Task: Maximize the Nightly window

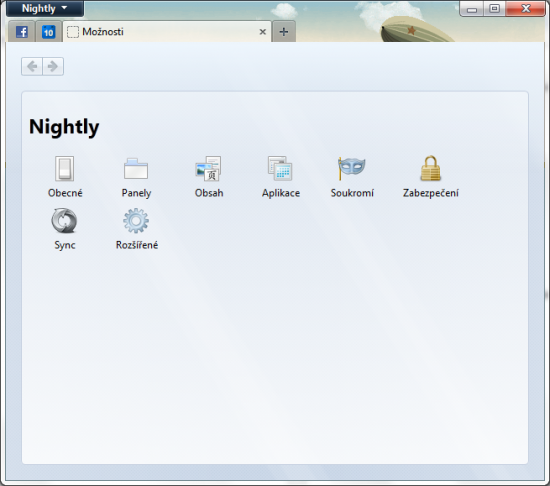Action: (495, 9)
